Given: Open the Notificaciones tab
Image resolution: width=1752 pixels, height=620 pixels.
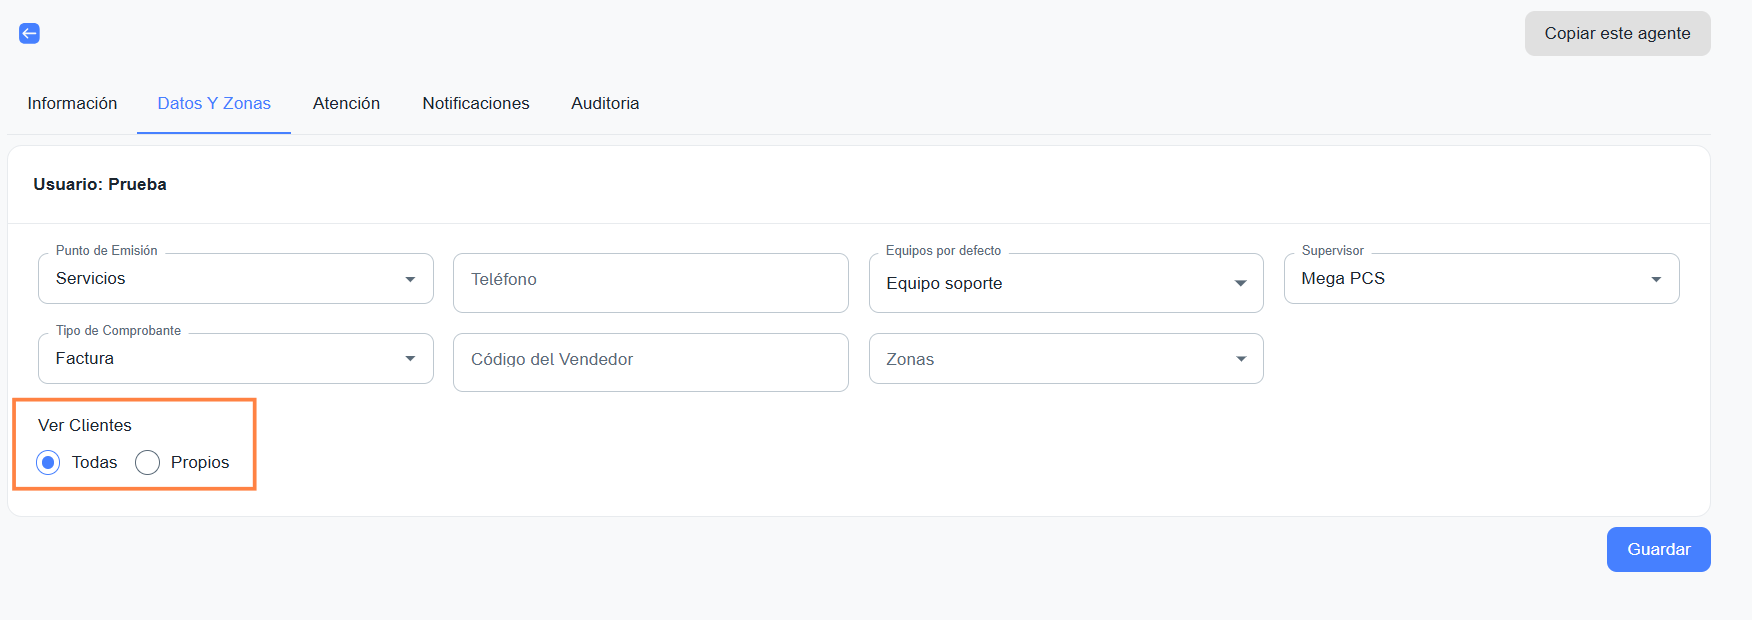Looking at the screenshot, I should click(x=476, y=104).
